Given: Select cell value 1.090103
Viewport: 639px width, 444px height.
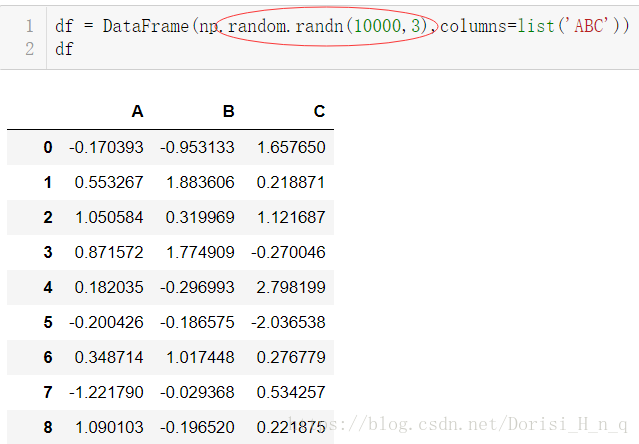Looking at the screenshot, I should coord(109,427).
